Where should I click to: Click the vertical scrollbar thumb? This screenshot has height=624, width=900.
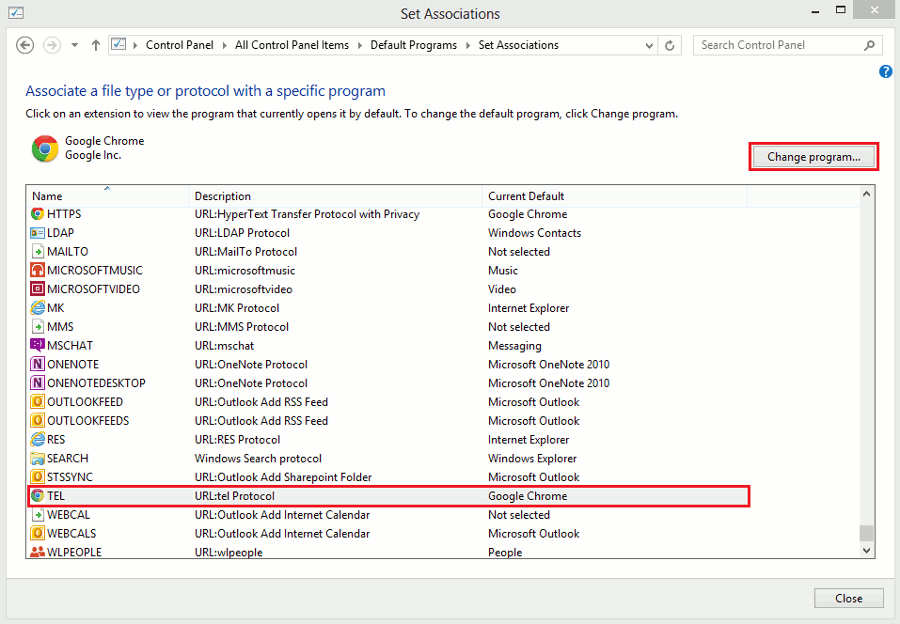click(866, 533)
